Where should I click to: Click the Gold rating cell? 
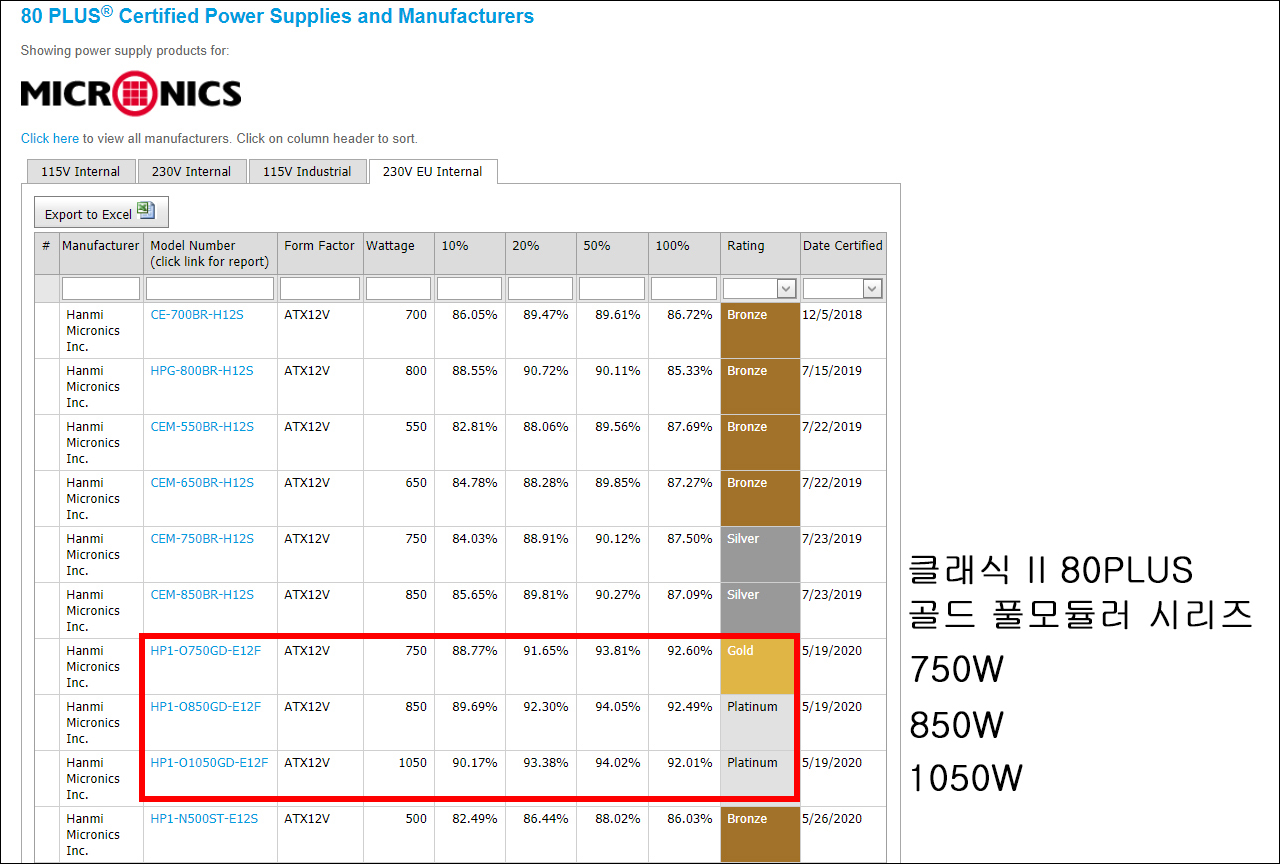(758, 666)
